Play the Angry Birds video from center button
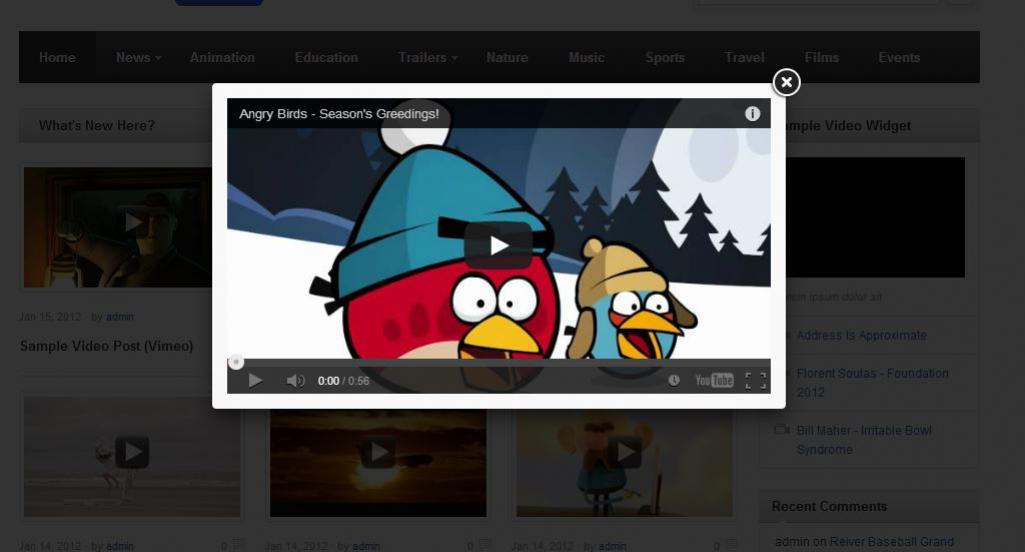Screen dimensions: 1025x552 [499, 245]
